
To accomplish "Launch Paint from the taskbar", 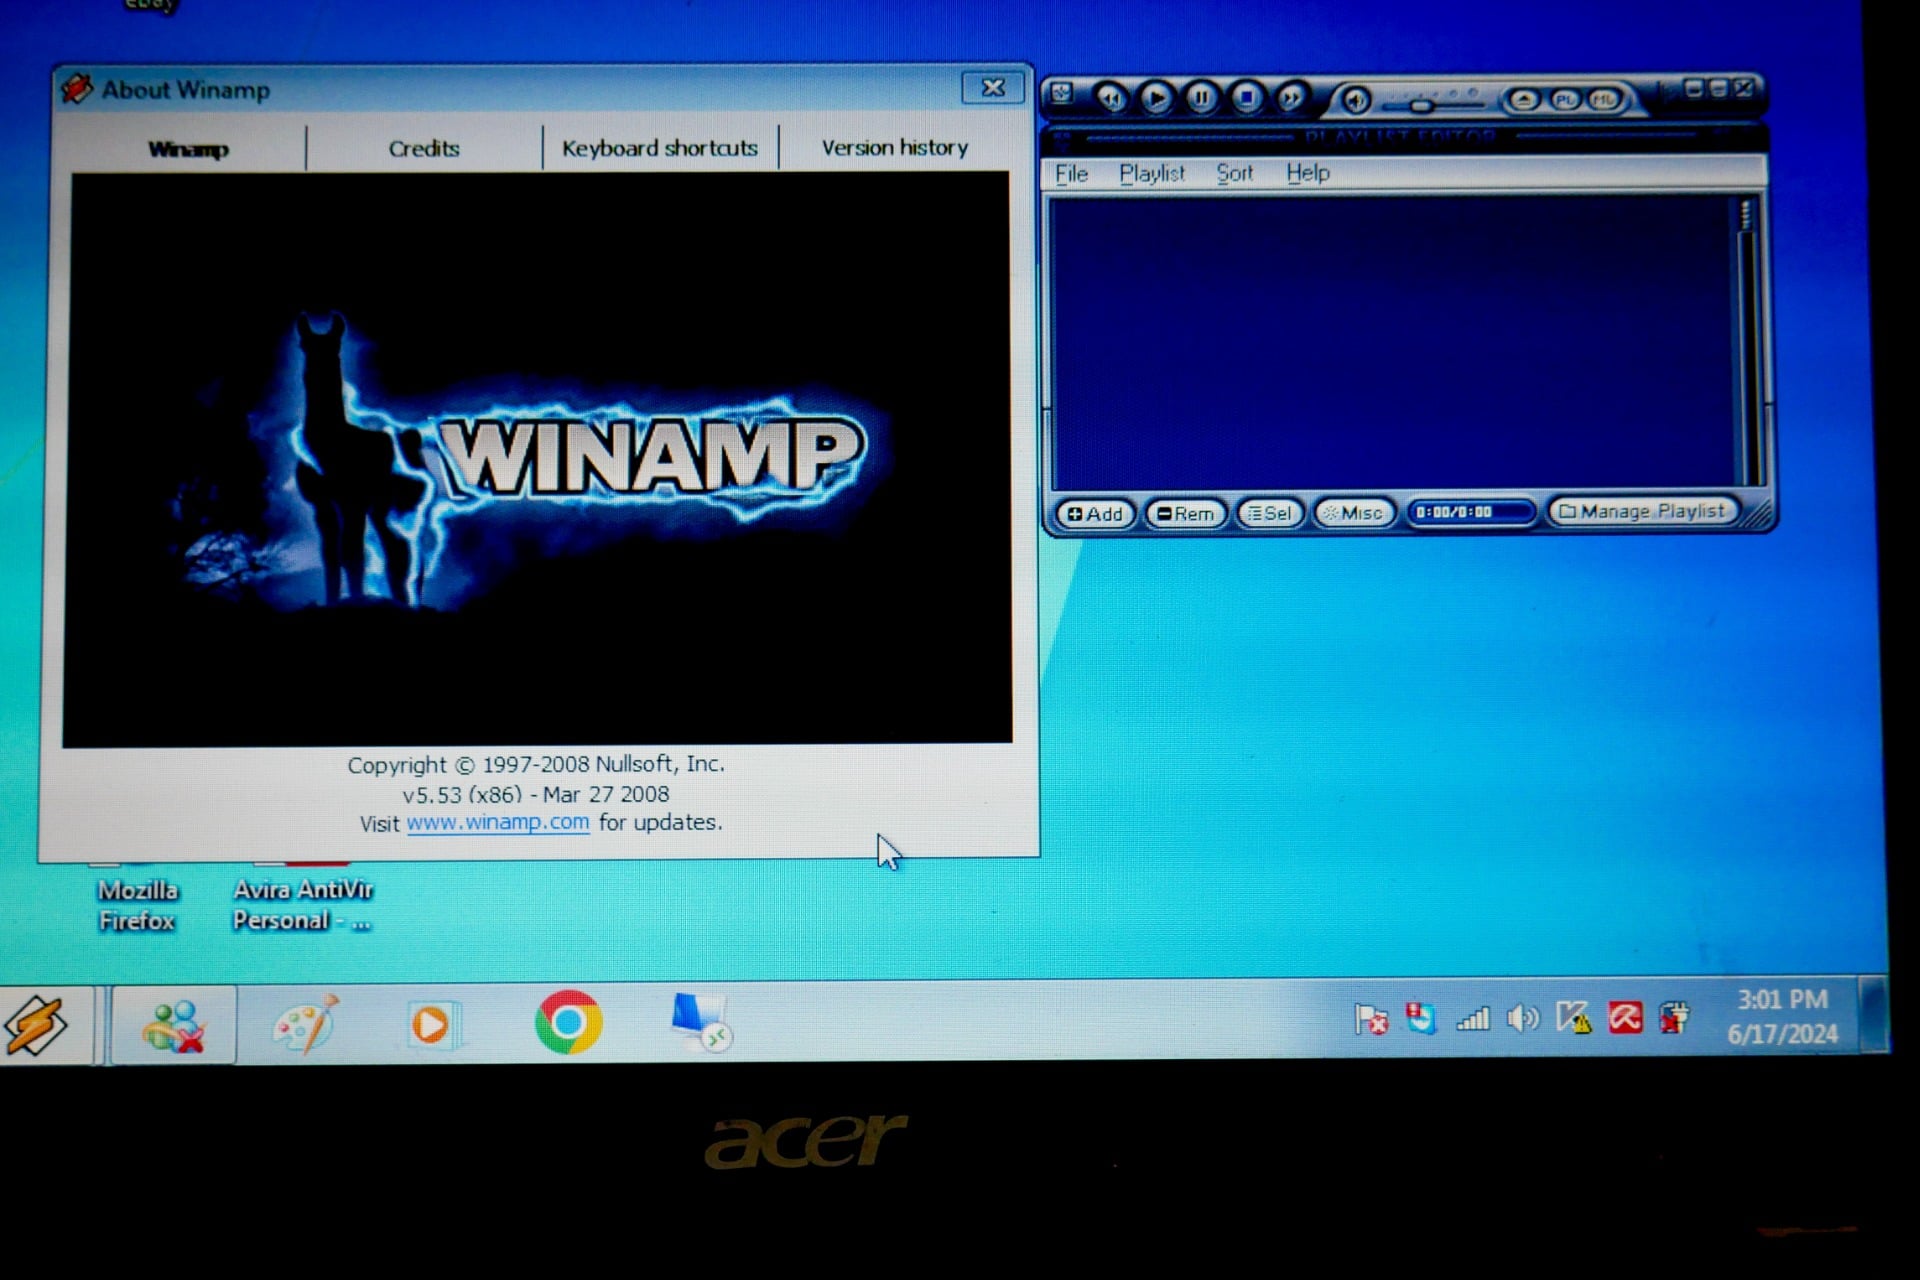I will point(306,1024).
